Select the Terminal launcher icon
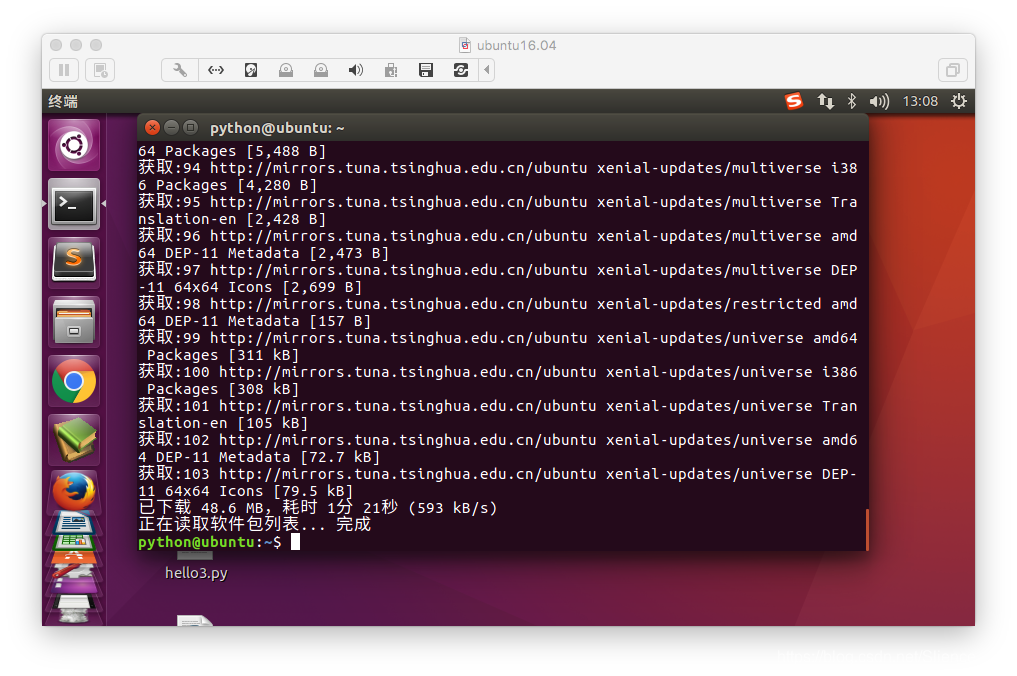Image resolution: width=1017 pixels, height=676 pixels. coord(74,204)
